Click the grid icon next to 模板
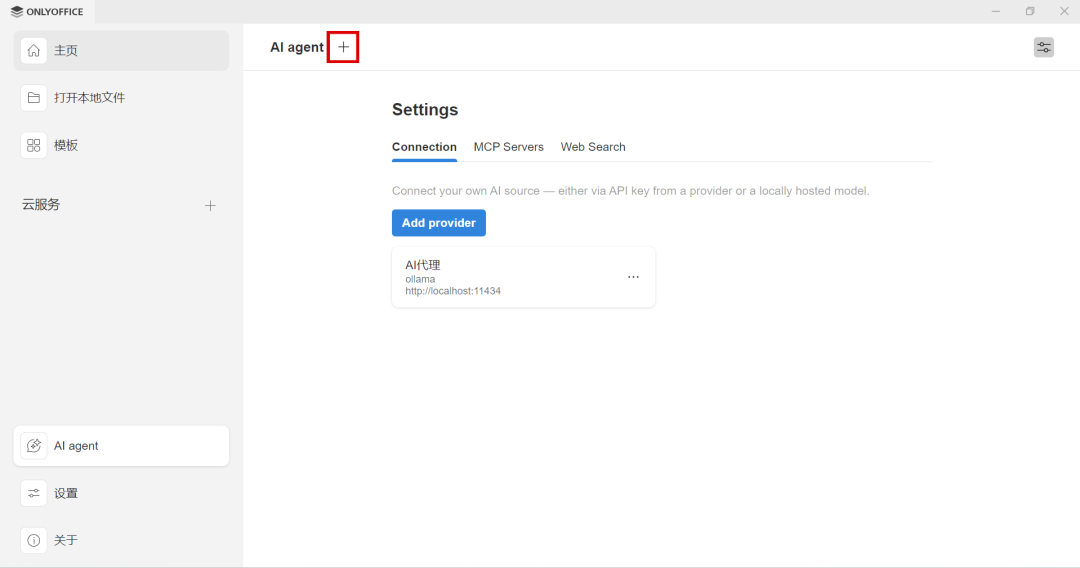The height and width of the screenshot is (568, 1080). click(x=34, y=145)
